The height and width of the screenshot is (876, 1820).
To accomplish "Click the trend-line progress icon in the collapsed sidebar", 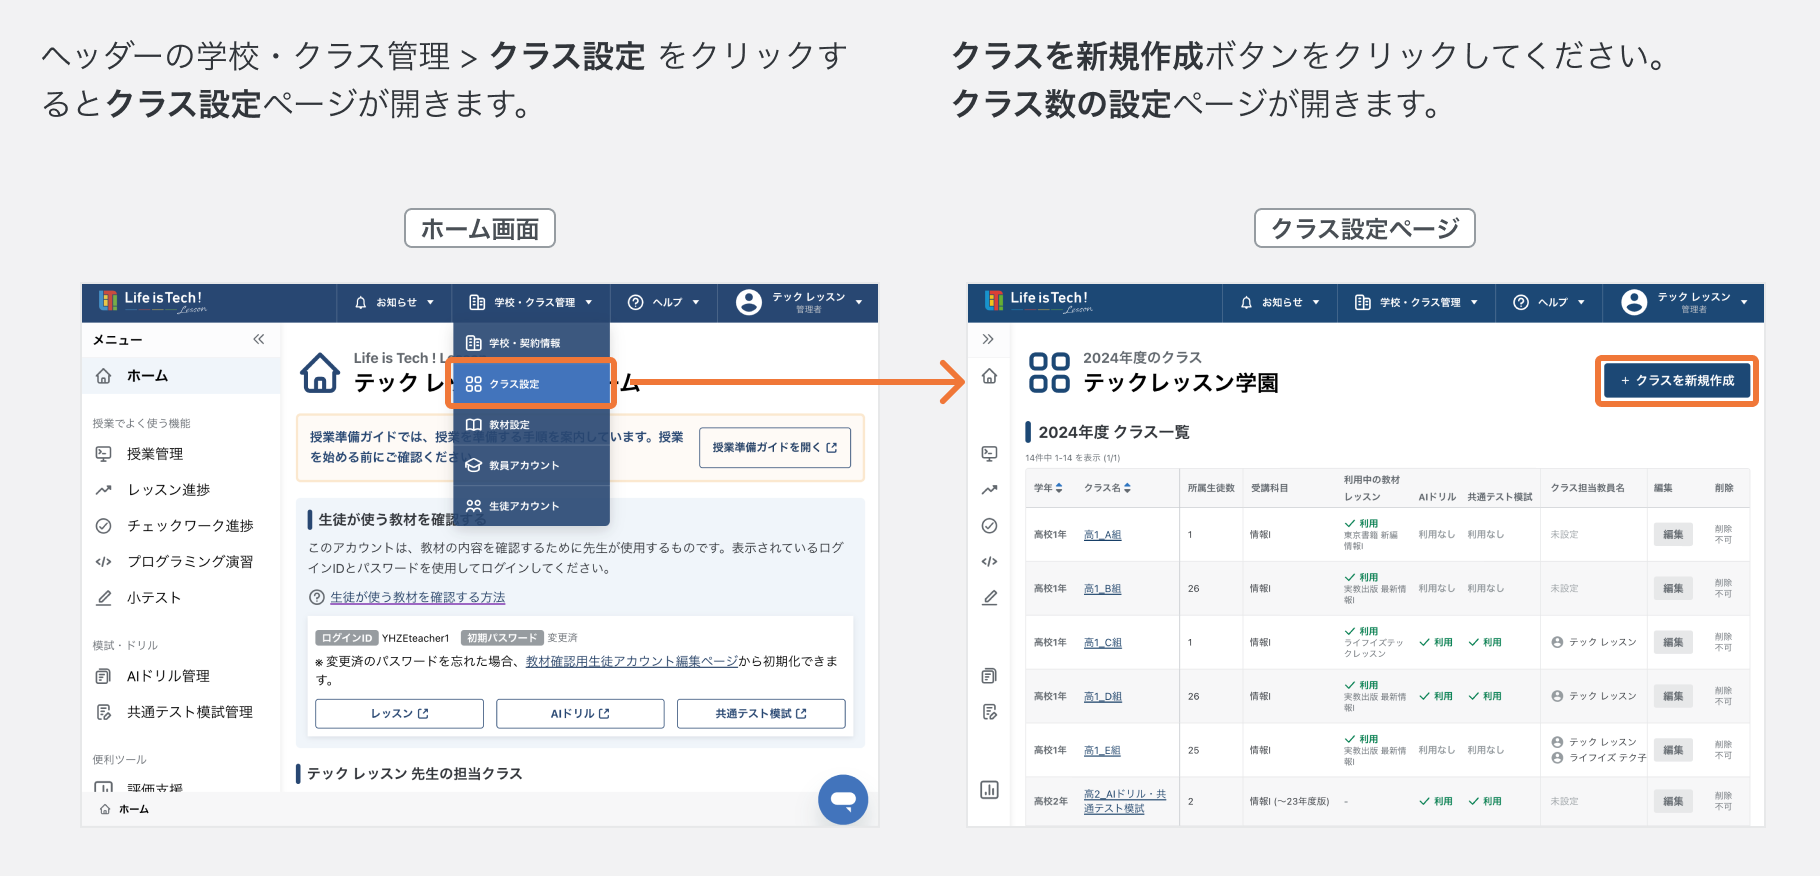I will 989,490.
